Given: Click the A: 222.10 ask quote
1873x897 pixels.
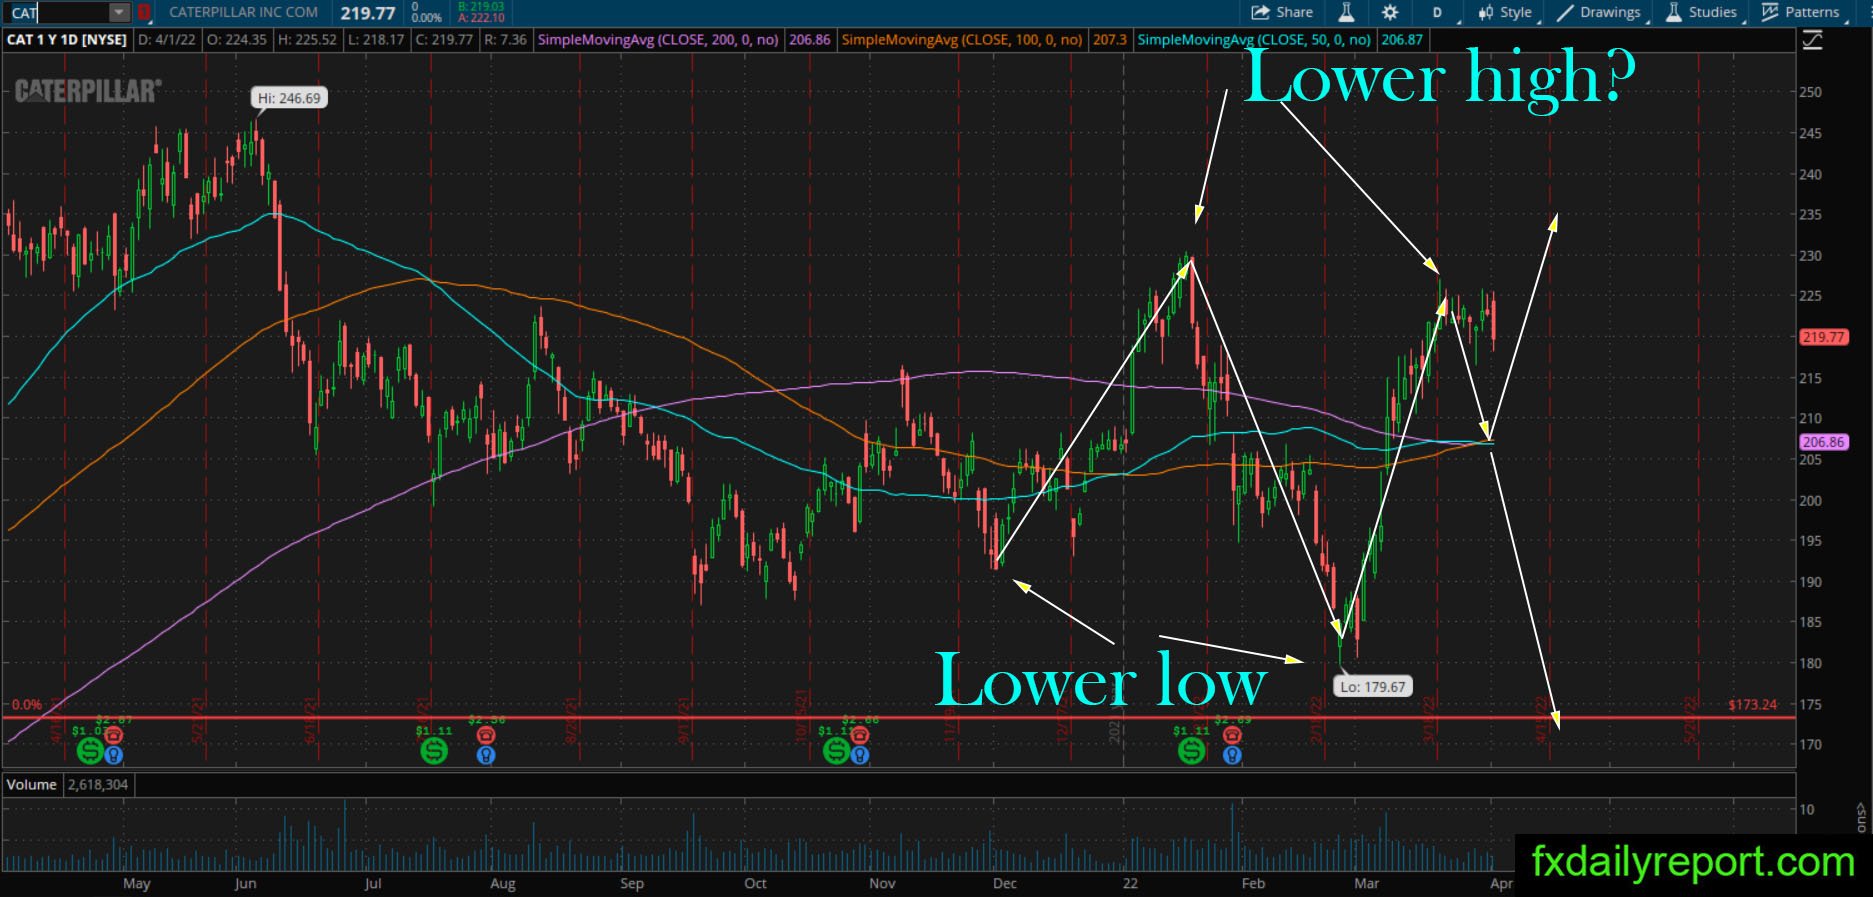Looking at the screenshot, I should tap(481, 18).
